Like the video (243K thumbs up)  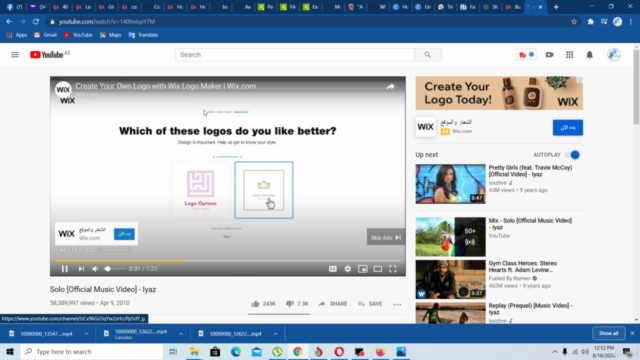tap(263, 304)
